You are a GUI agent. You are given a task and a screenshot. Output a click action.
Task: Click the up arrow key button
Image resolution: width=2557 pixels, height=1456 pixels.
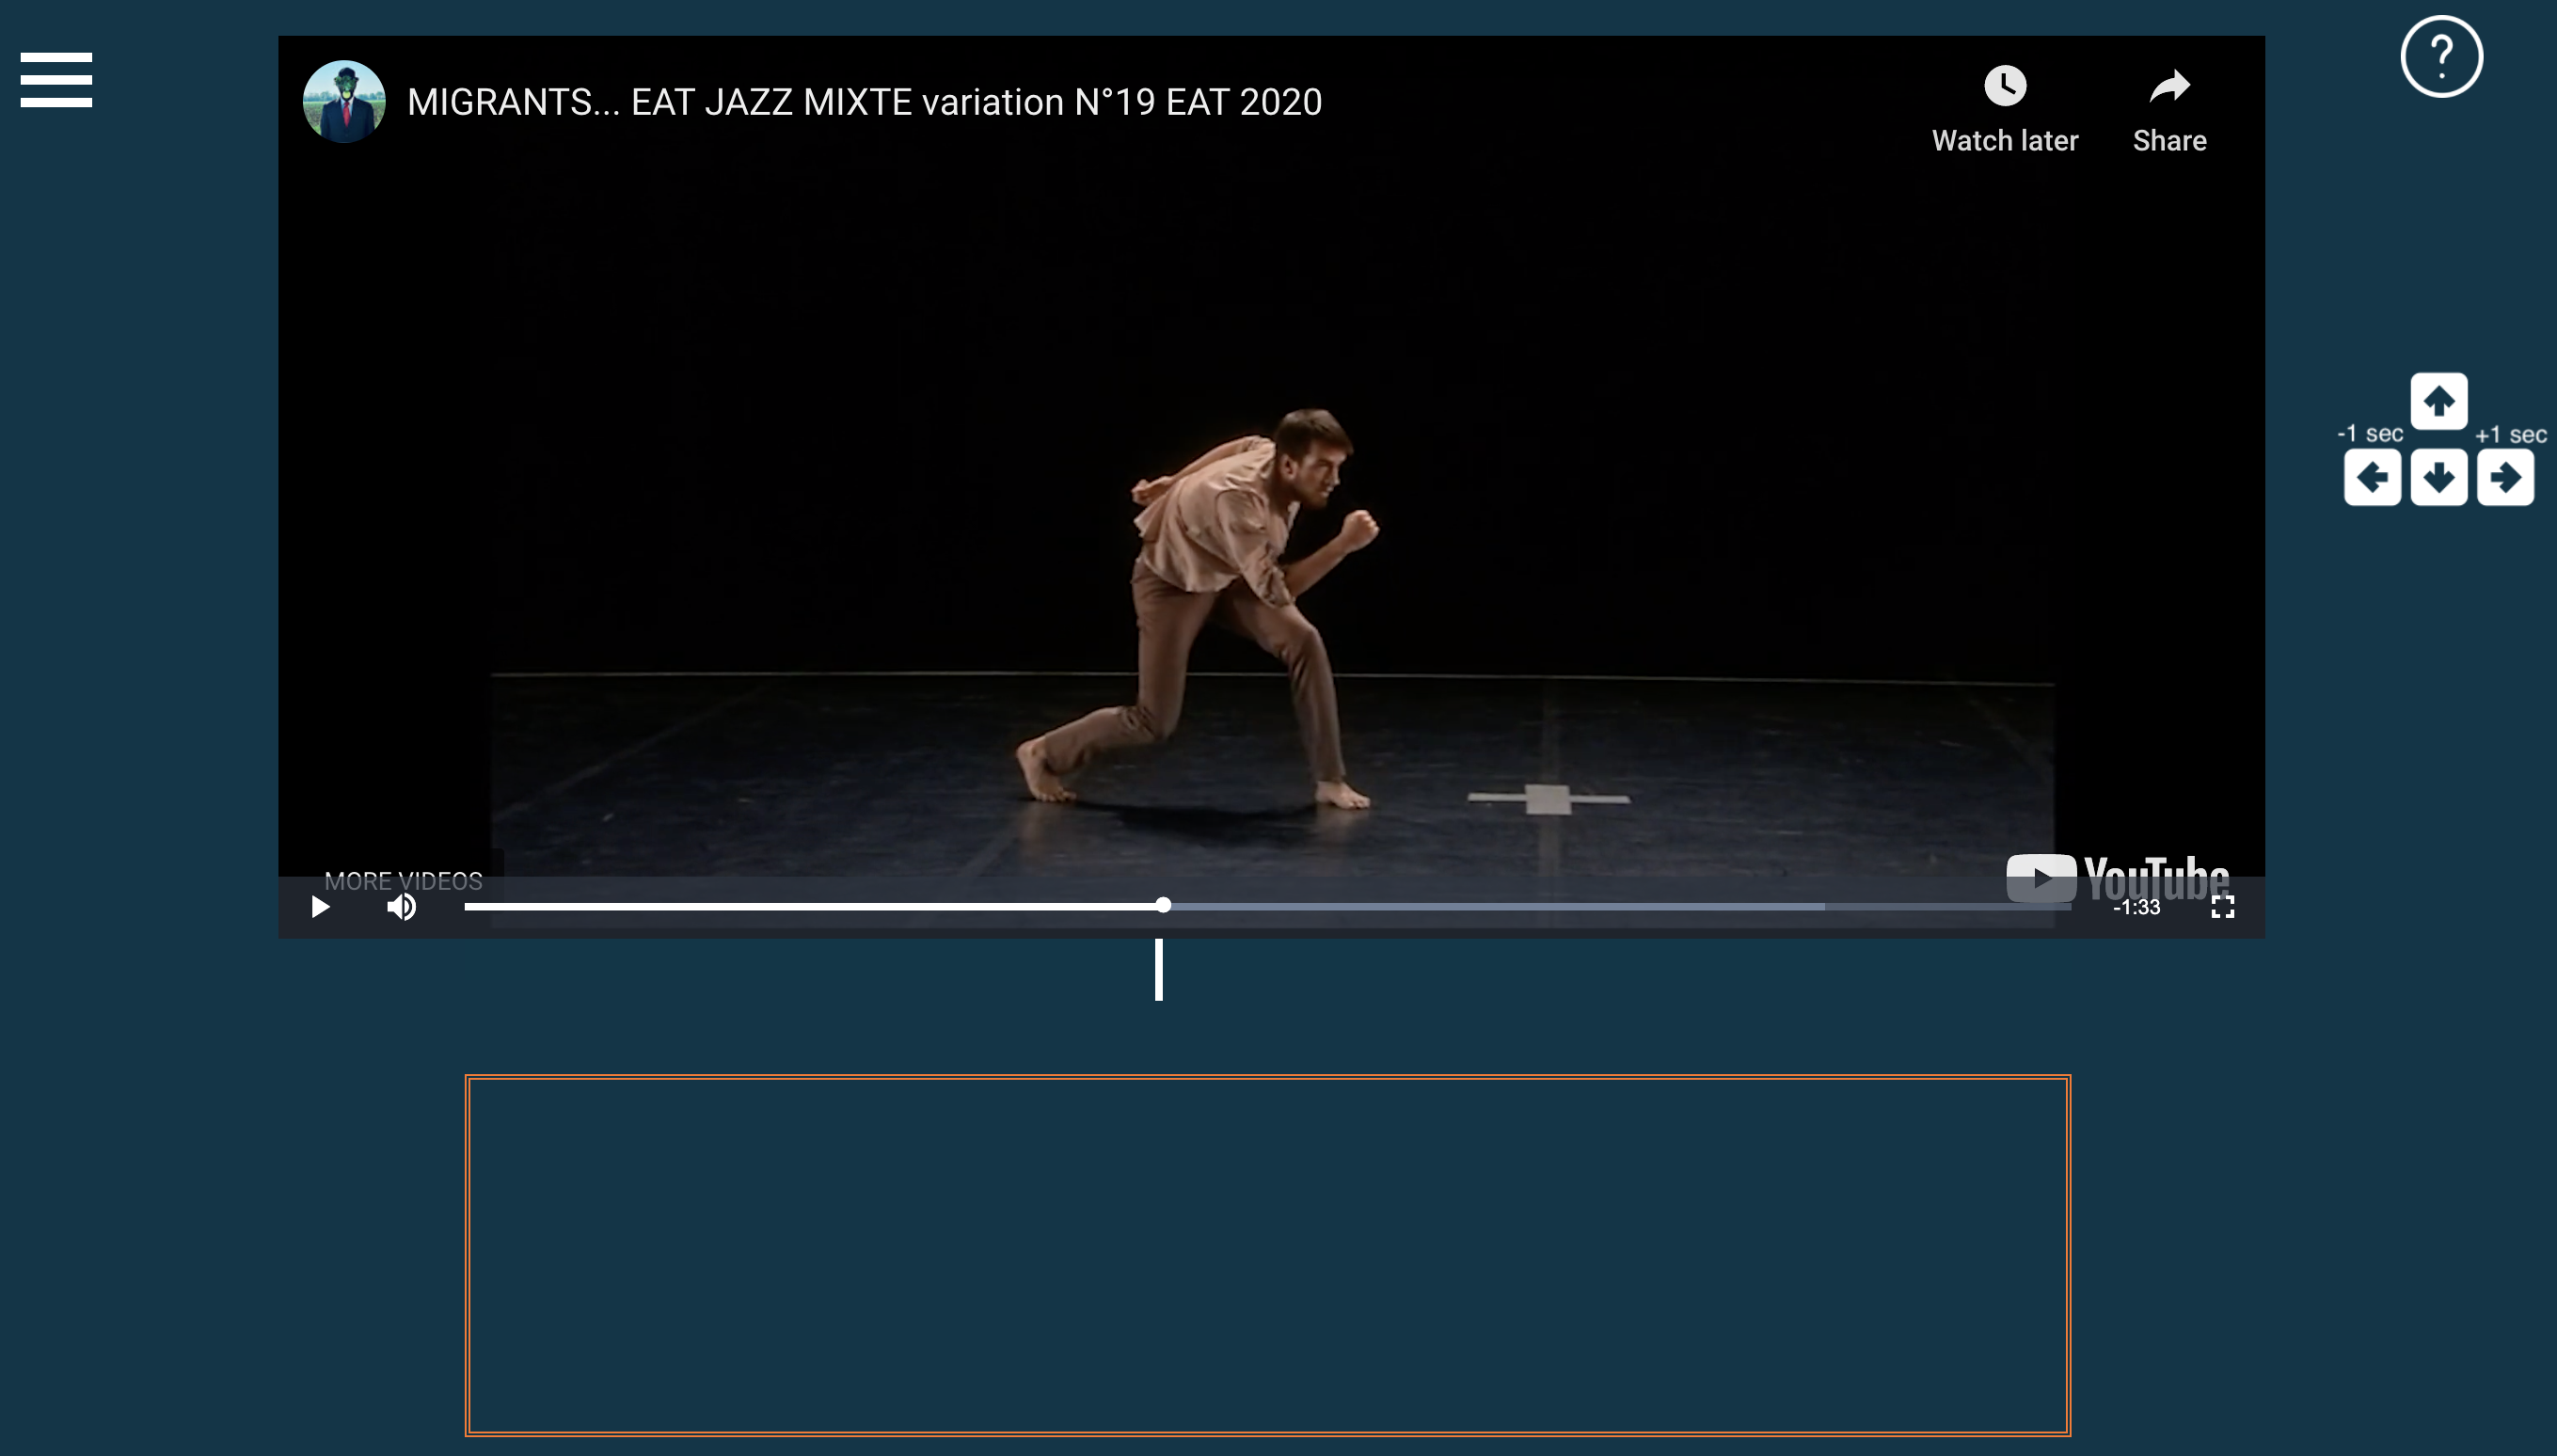2438,401
